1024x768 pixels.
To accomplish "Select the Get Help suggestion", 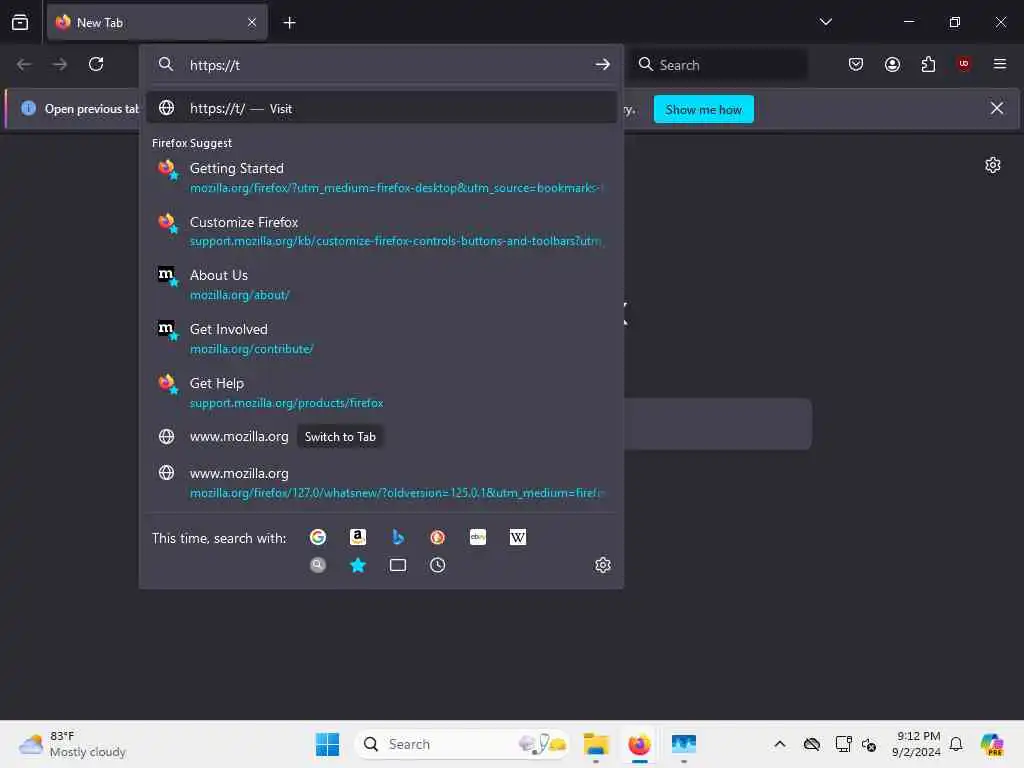I will (381, 392).
